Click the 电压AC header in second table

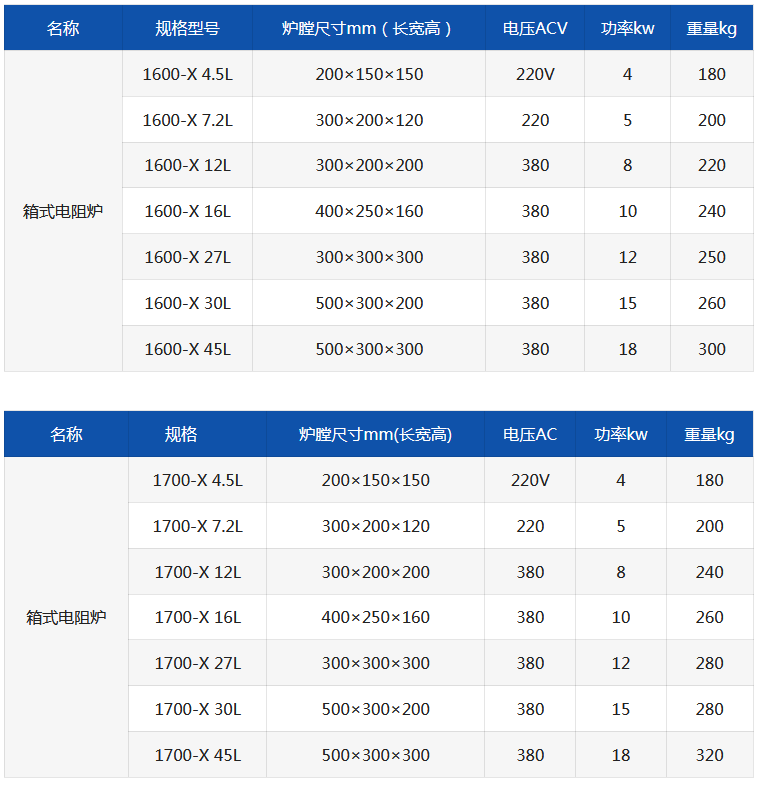[530, 434]
